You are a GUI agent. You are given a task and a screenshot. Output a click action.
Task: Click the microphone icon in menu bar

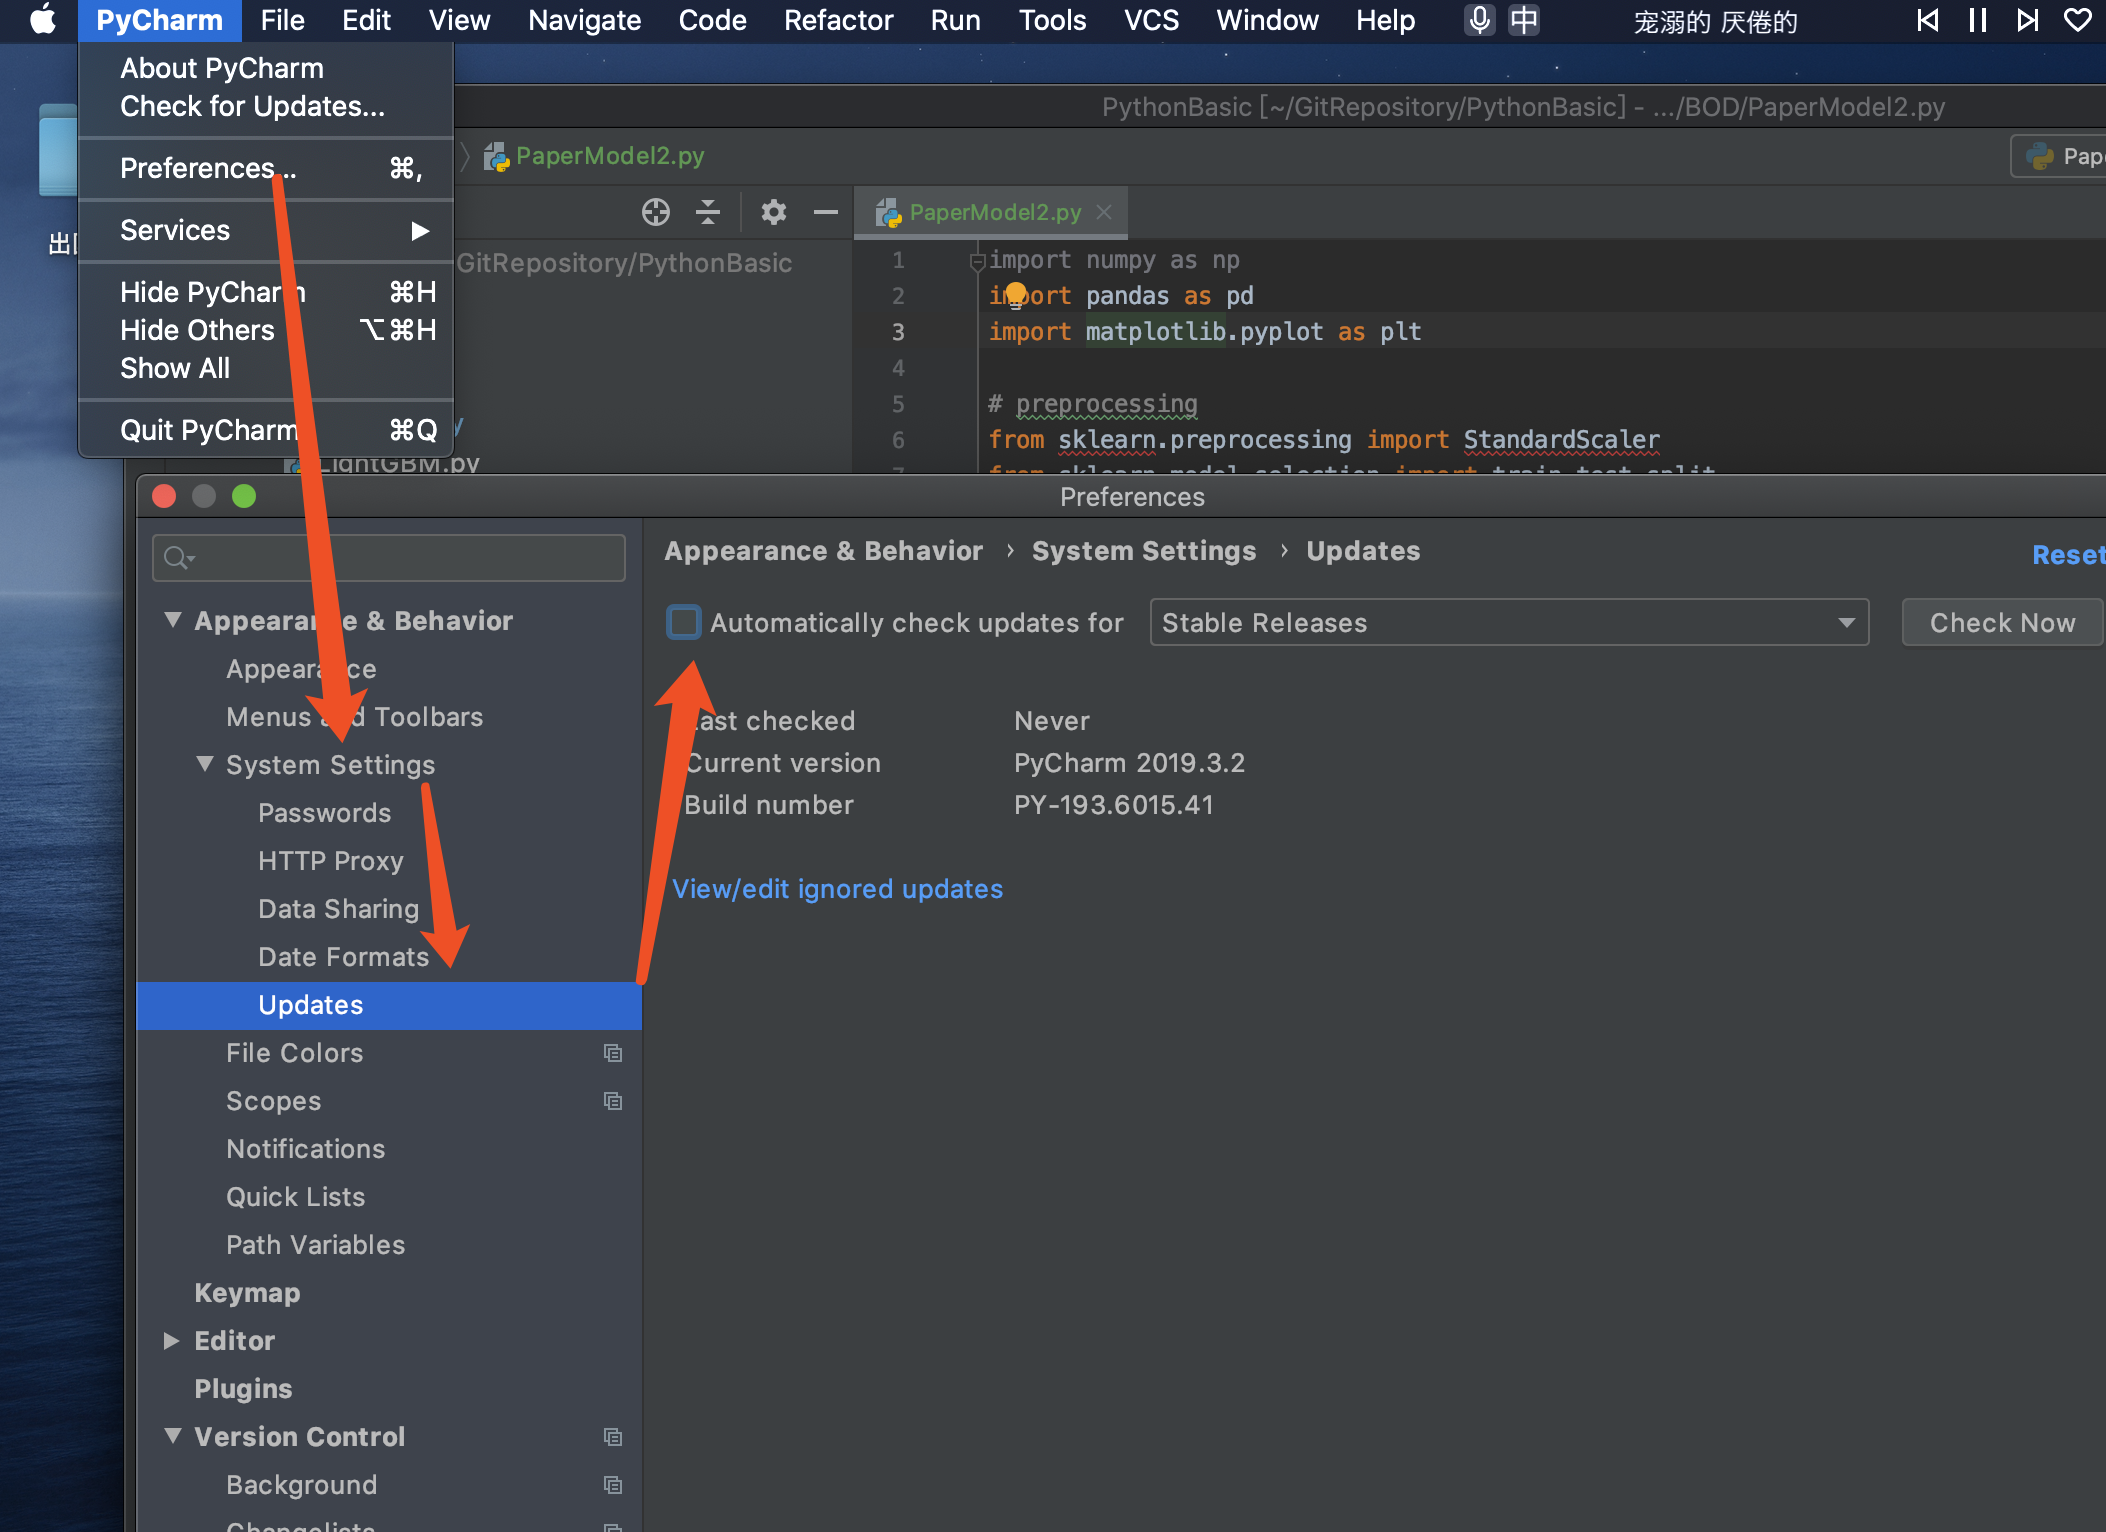(x=1479, y=20)
